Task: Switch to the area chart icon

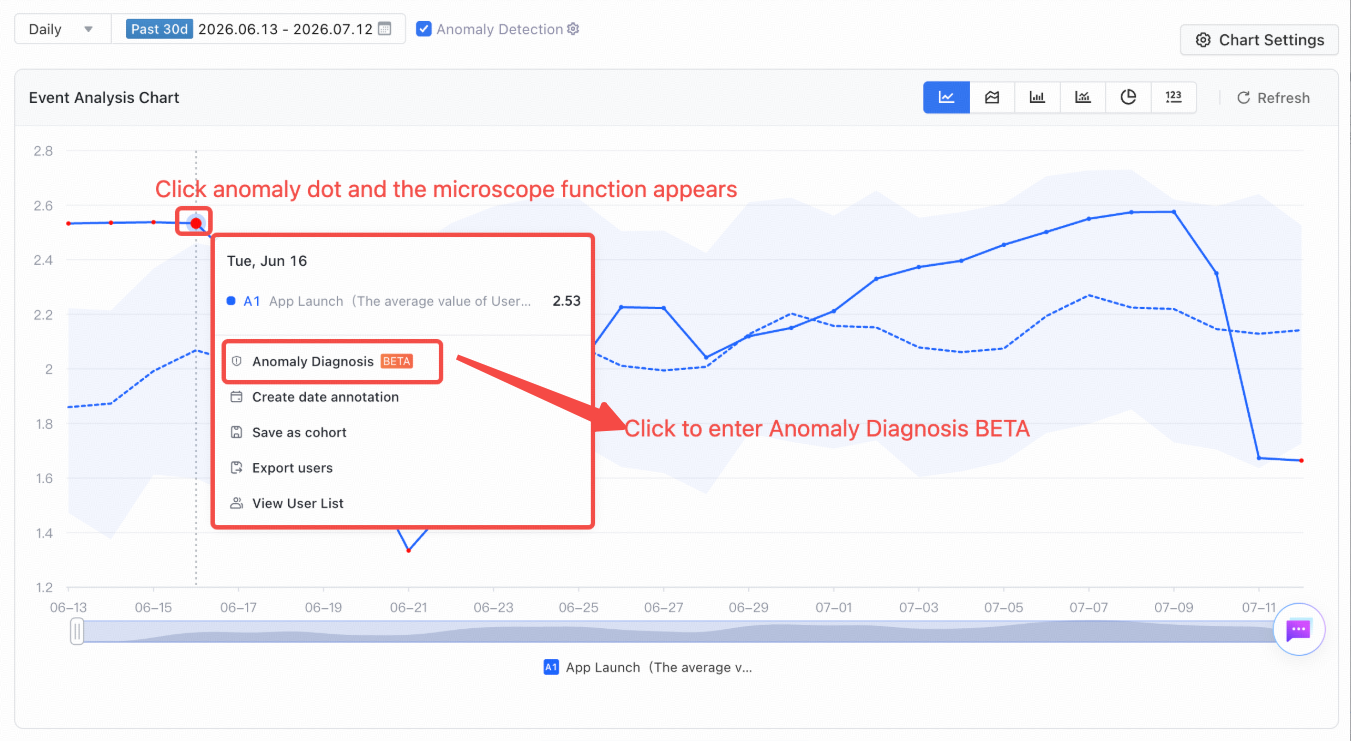Action: (x=992, y=97)
